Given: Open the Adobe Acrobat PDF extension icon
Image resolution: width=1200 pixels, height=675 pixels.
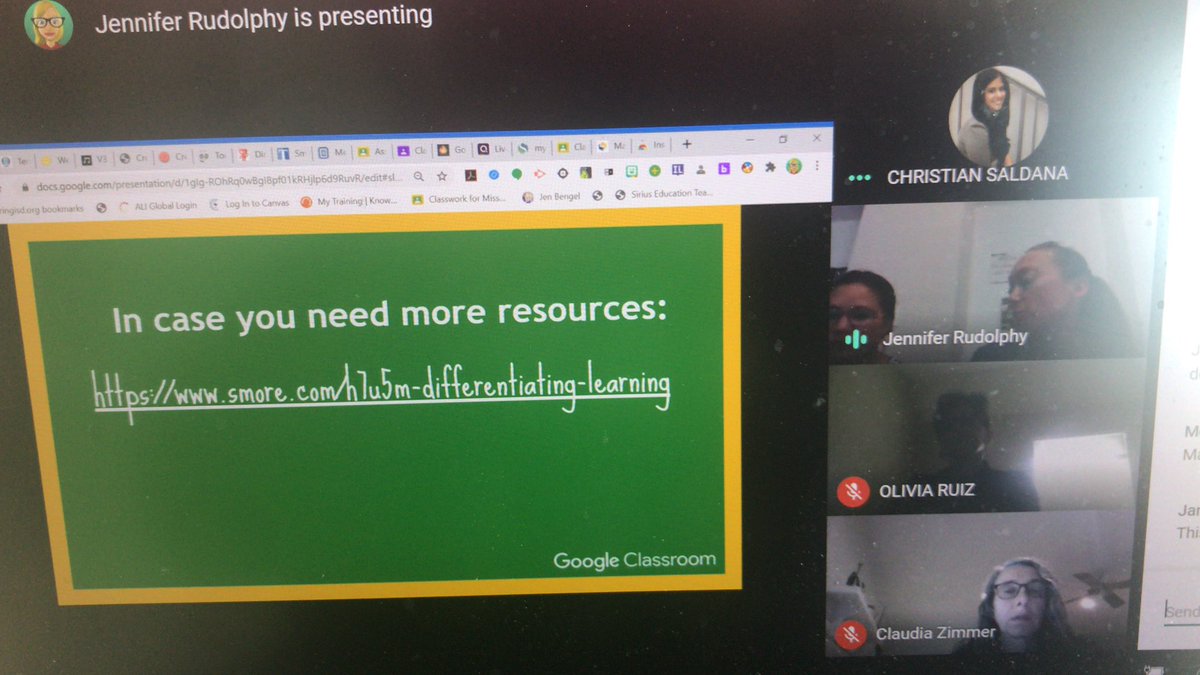Looking at the screenshot, I should click(x=471, y=175).
